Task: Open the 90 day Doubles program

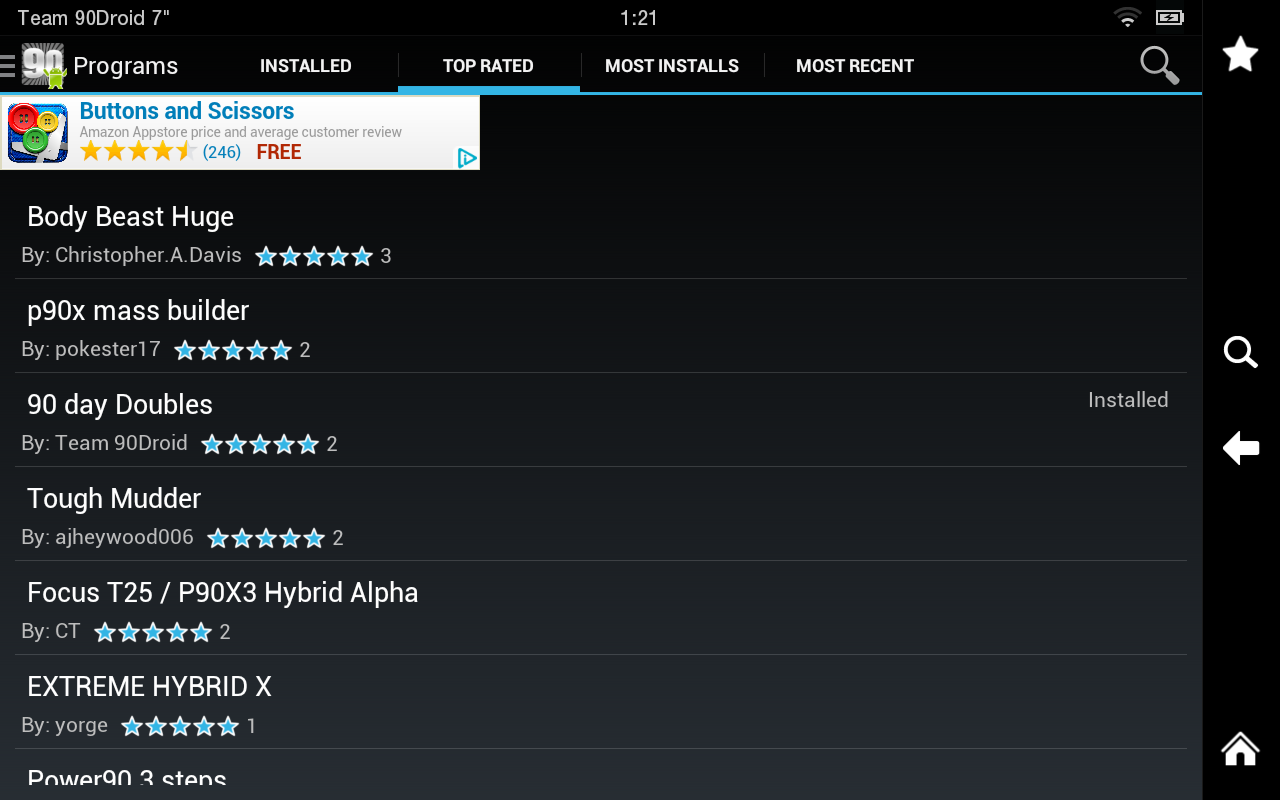Action: pos(120,404)
